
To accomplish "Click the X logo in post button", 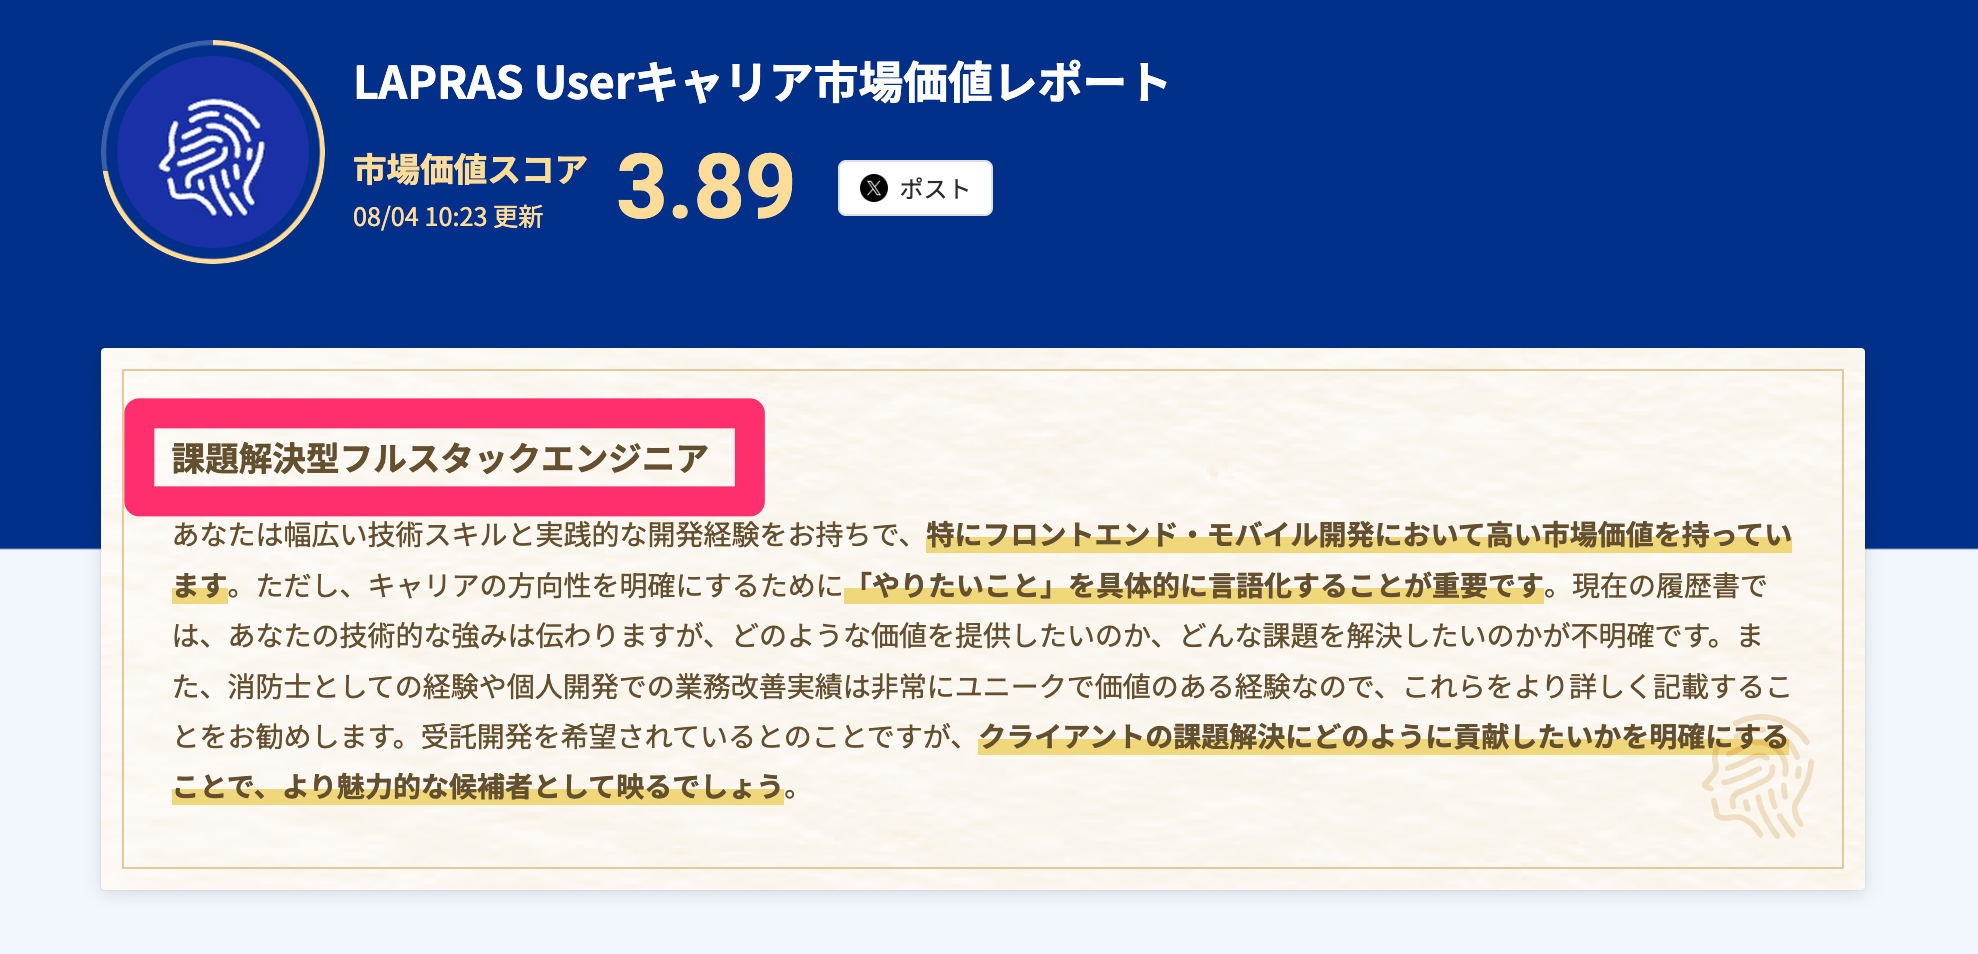I will point(874,188).
